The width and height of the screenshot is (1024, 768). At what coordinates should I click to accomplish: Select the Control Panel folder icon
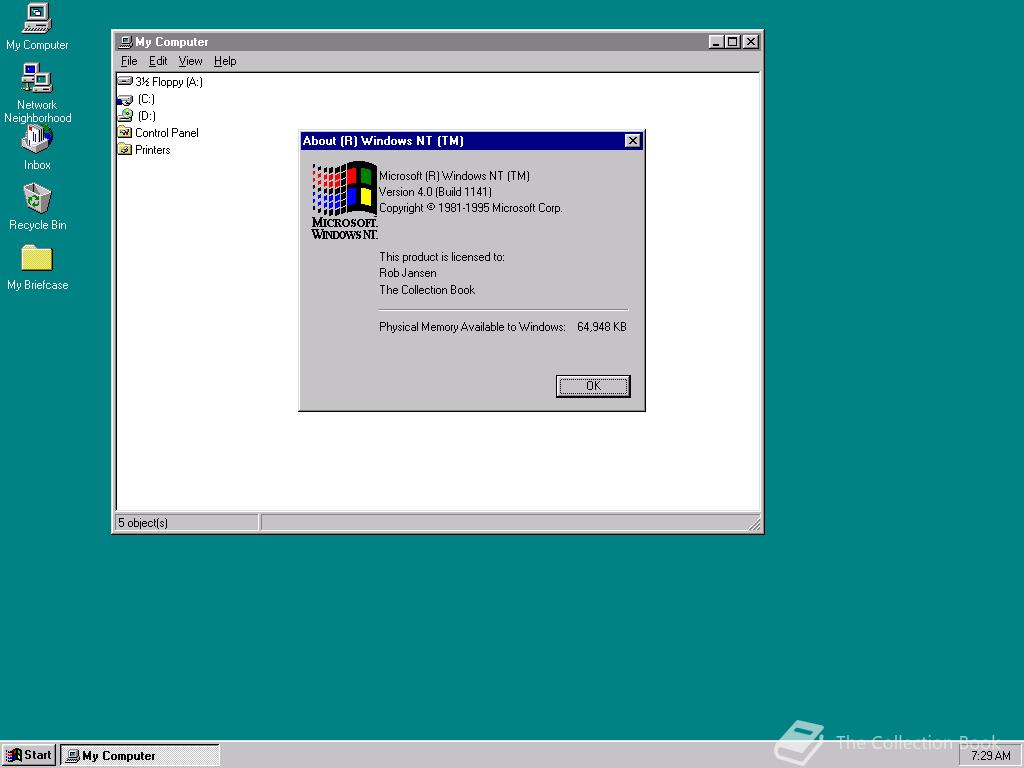[x=125, y=133]
